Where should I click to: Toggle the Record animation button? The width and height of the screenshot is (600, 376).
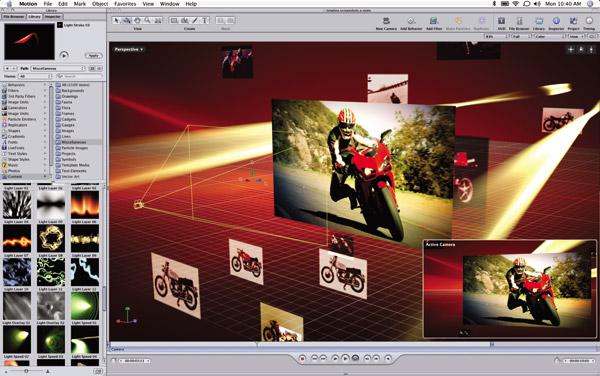pyautogui.click(x=302, y=358)
